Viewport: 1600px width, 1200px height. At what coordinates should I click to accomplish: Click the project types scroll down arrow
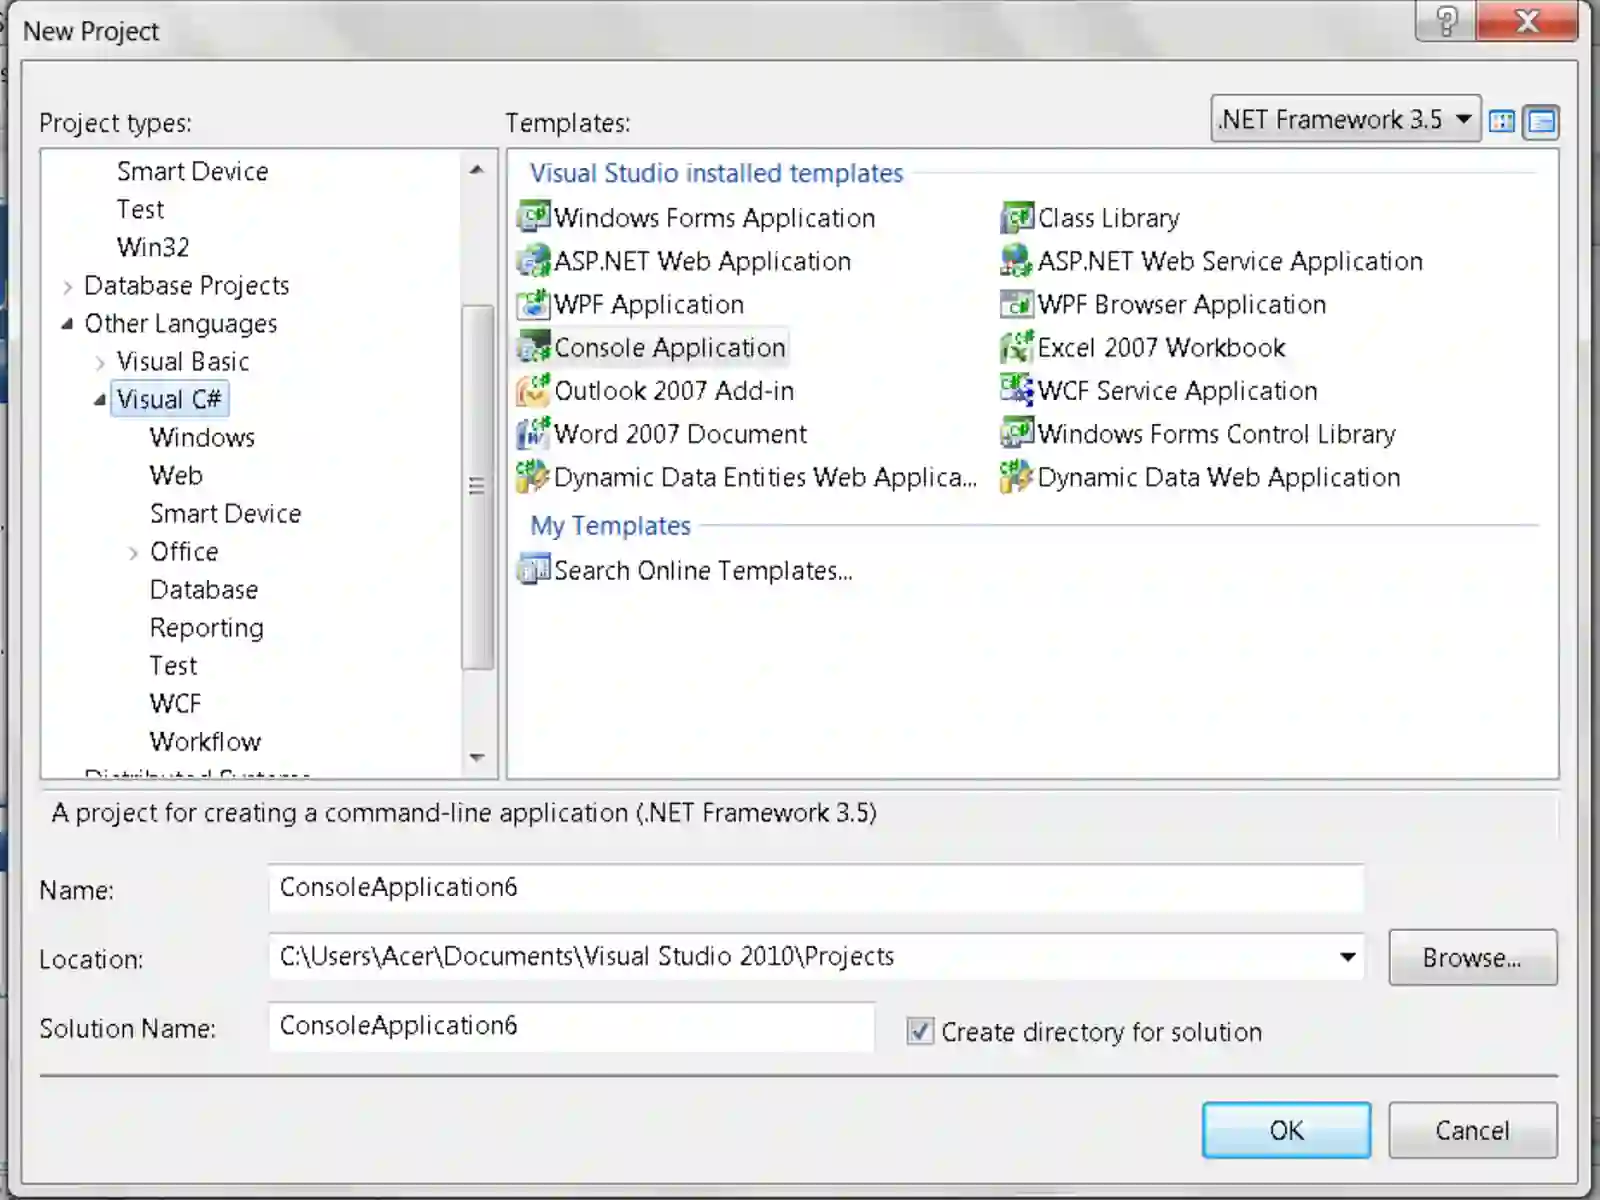point(477,757)
